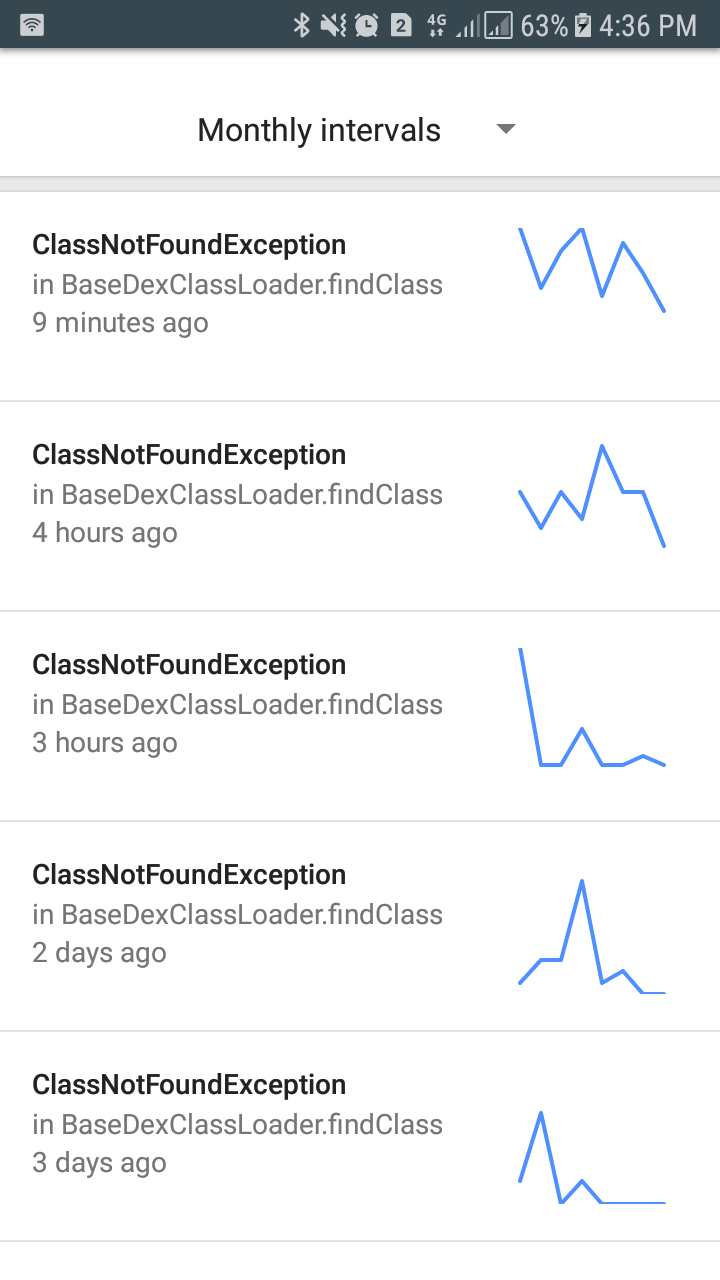The height and width of the screenshot is (1280, 720).
Task: Tap the battery icon in status bar
Action: 583,25
